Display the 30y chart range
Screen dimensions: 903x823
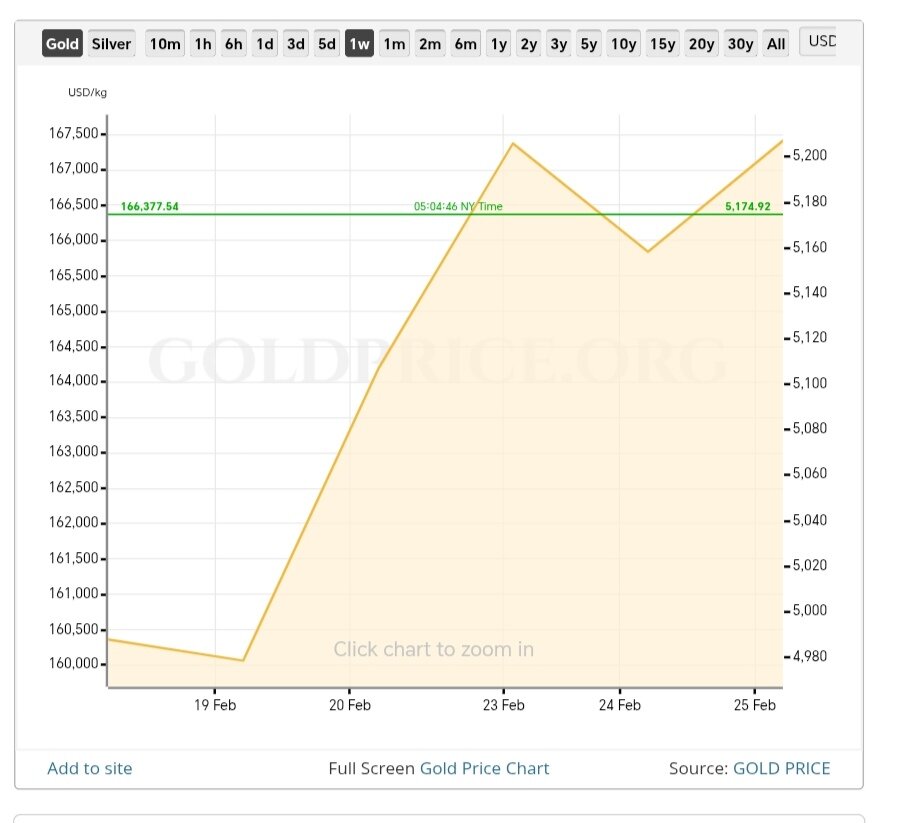pyautogui.click(x=740, y=44)
